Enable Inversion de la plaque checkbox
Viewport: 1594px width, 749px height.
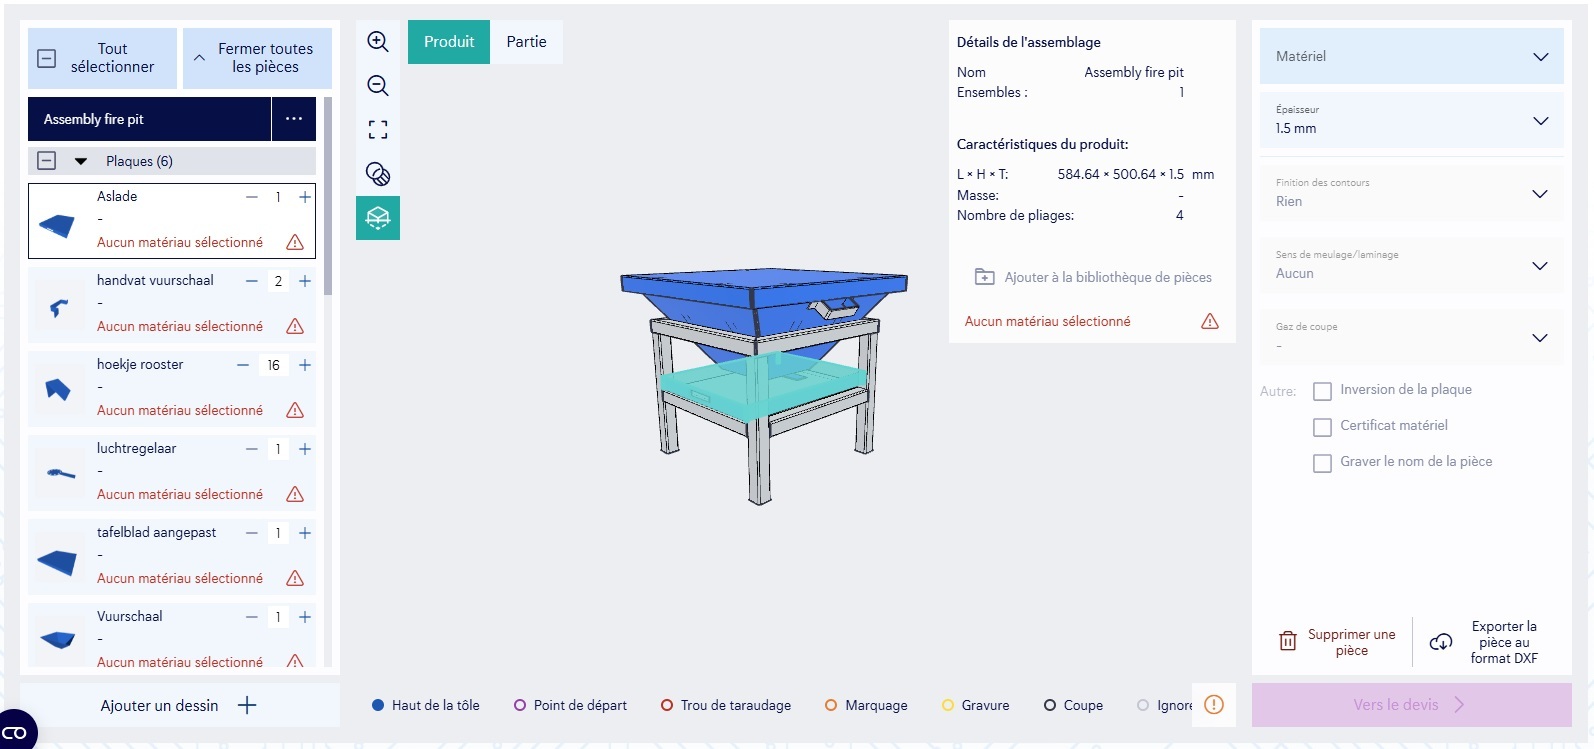point(1322,391)
